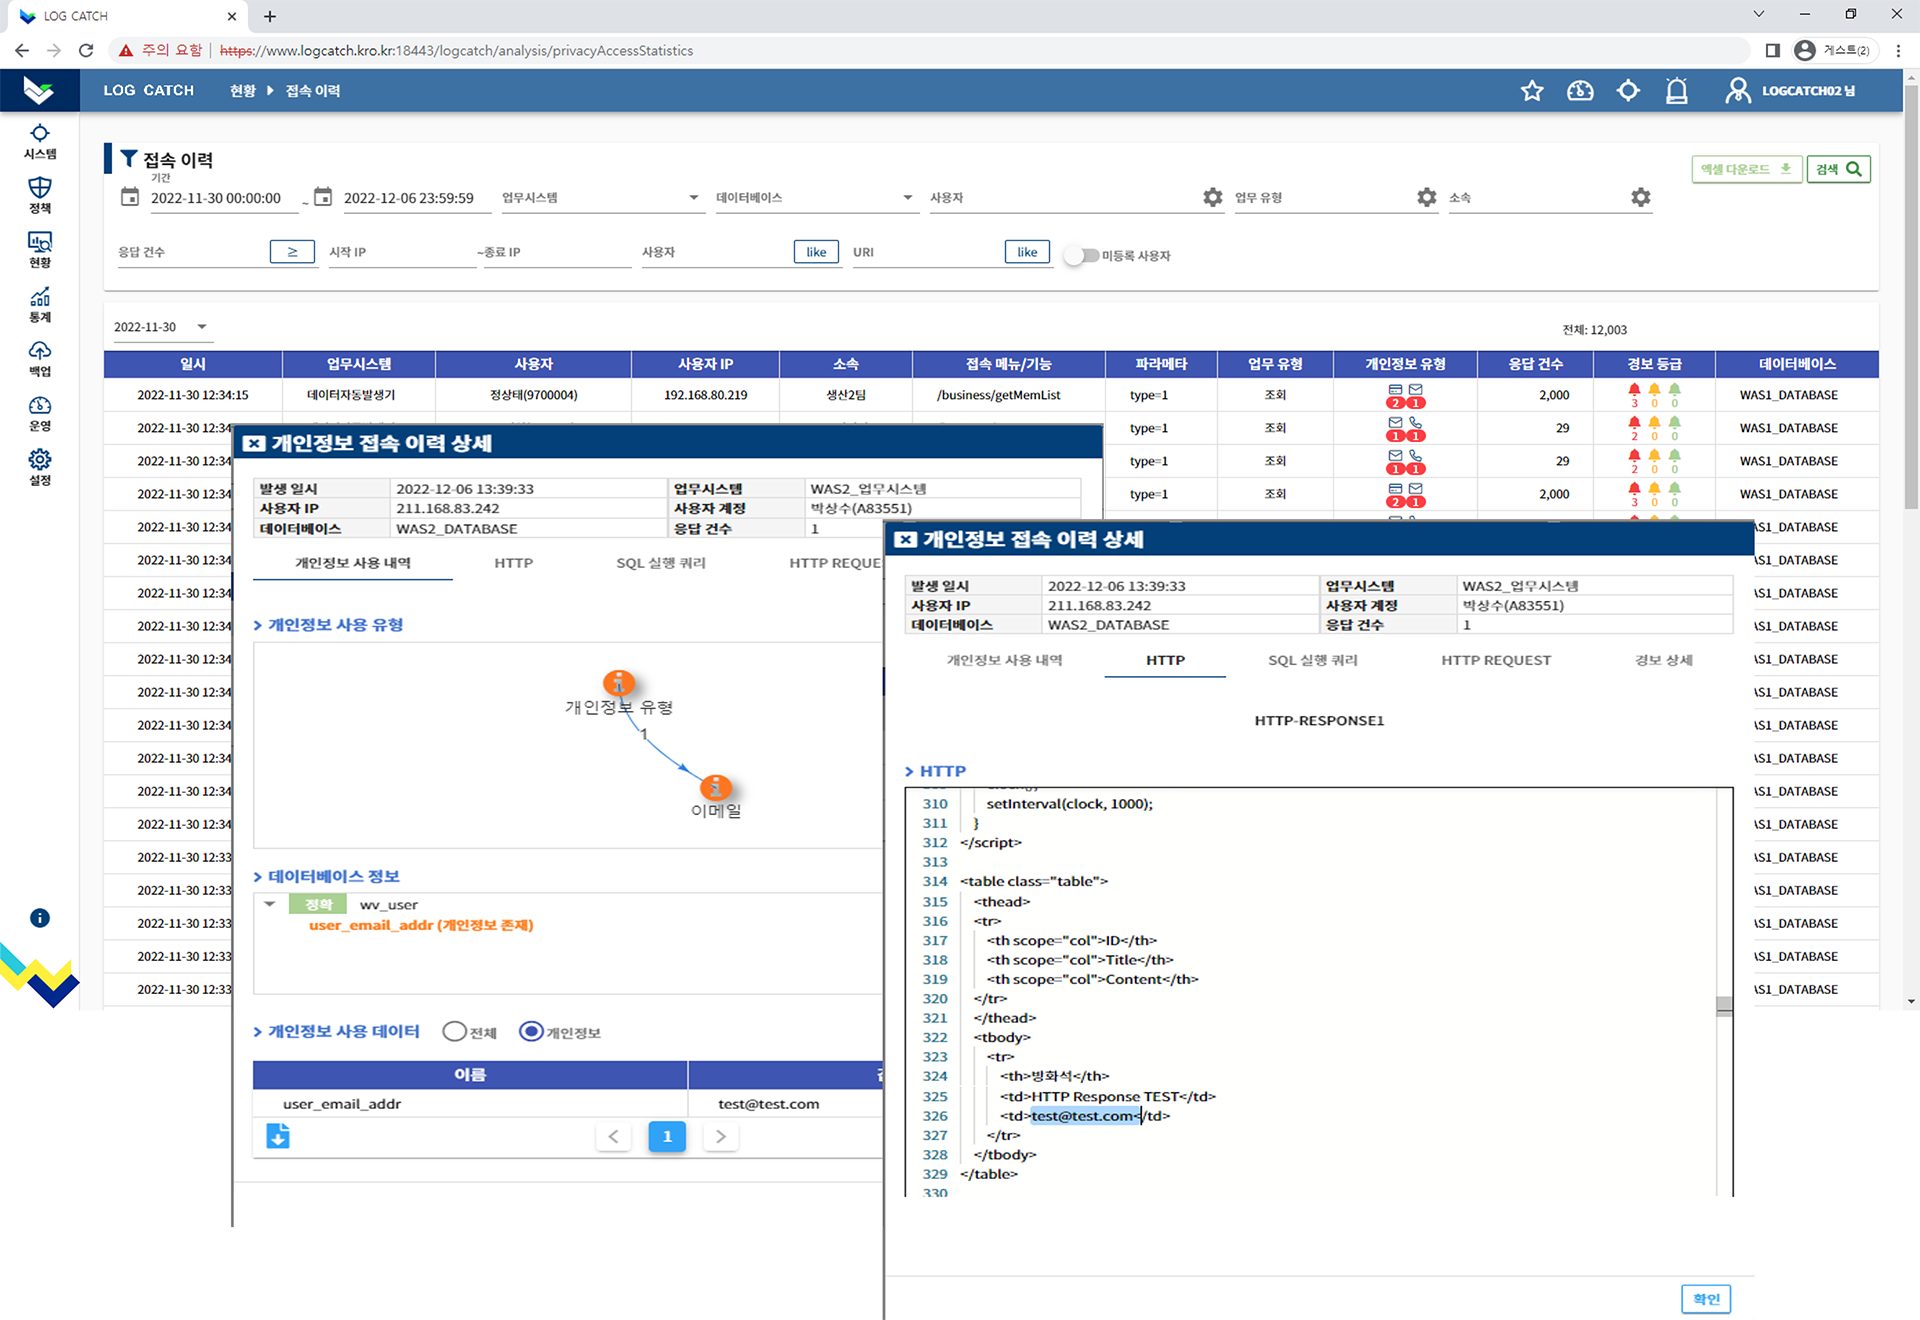Open HTTP tab in back dialog
The image size is (1920, 1320).
click(513, 563)
